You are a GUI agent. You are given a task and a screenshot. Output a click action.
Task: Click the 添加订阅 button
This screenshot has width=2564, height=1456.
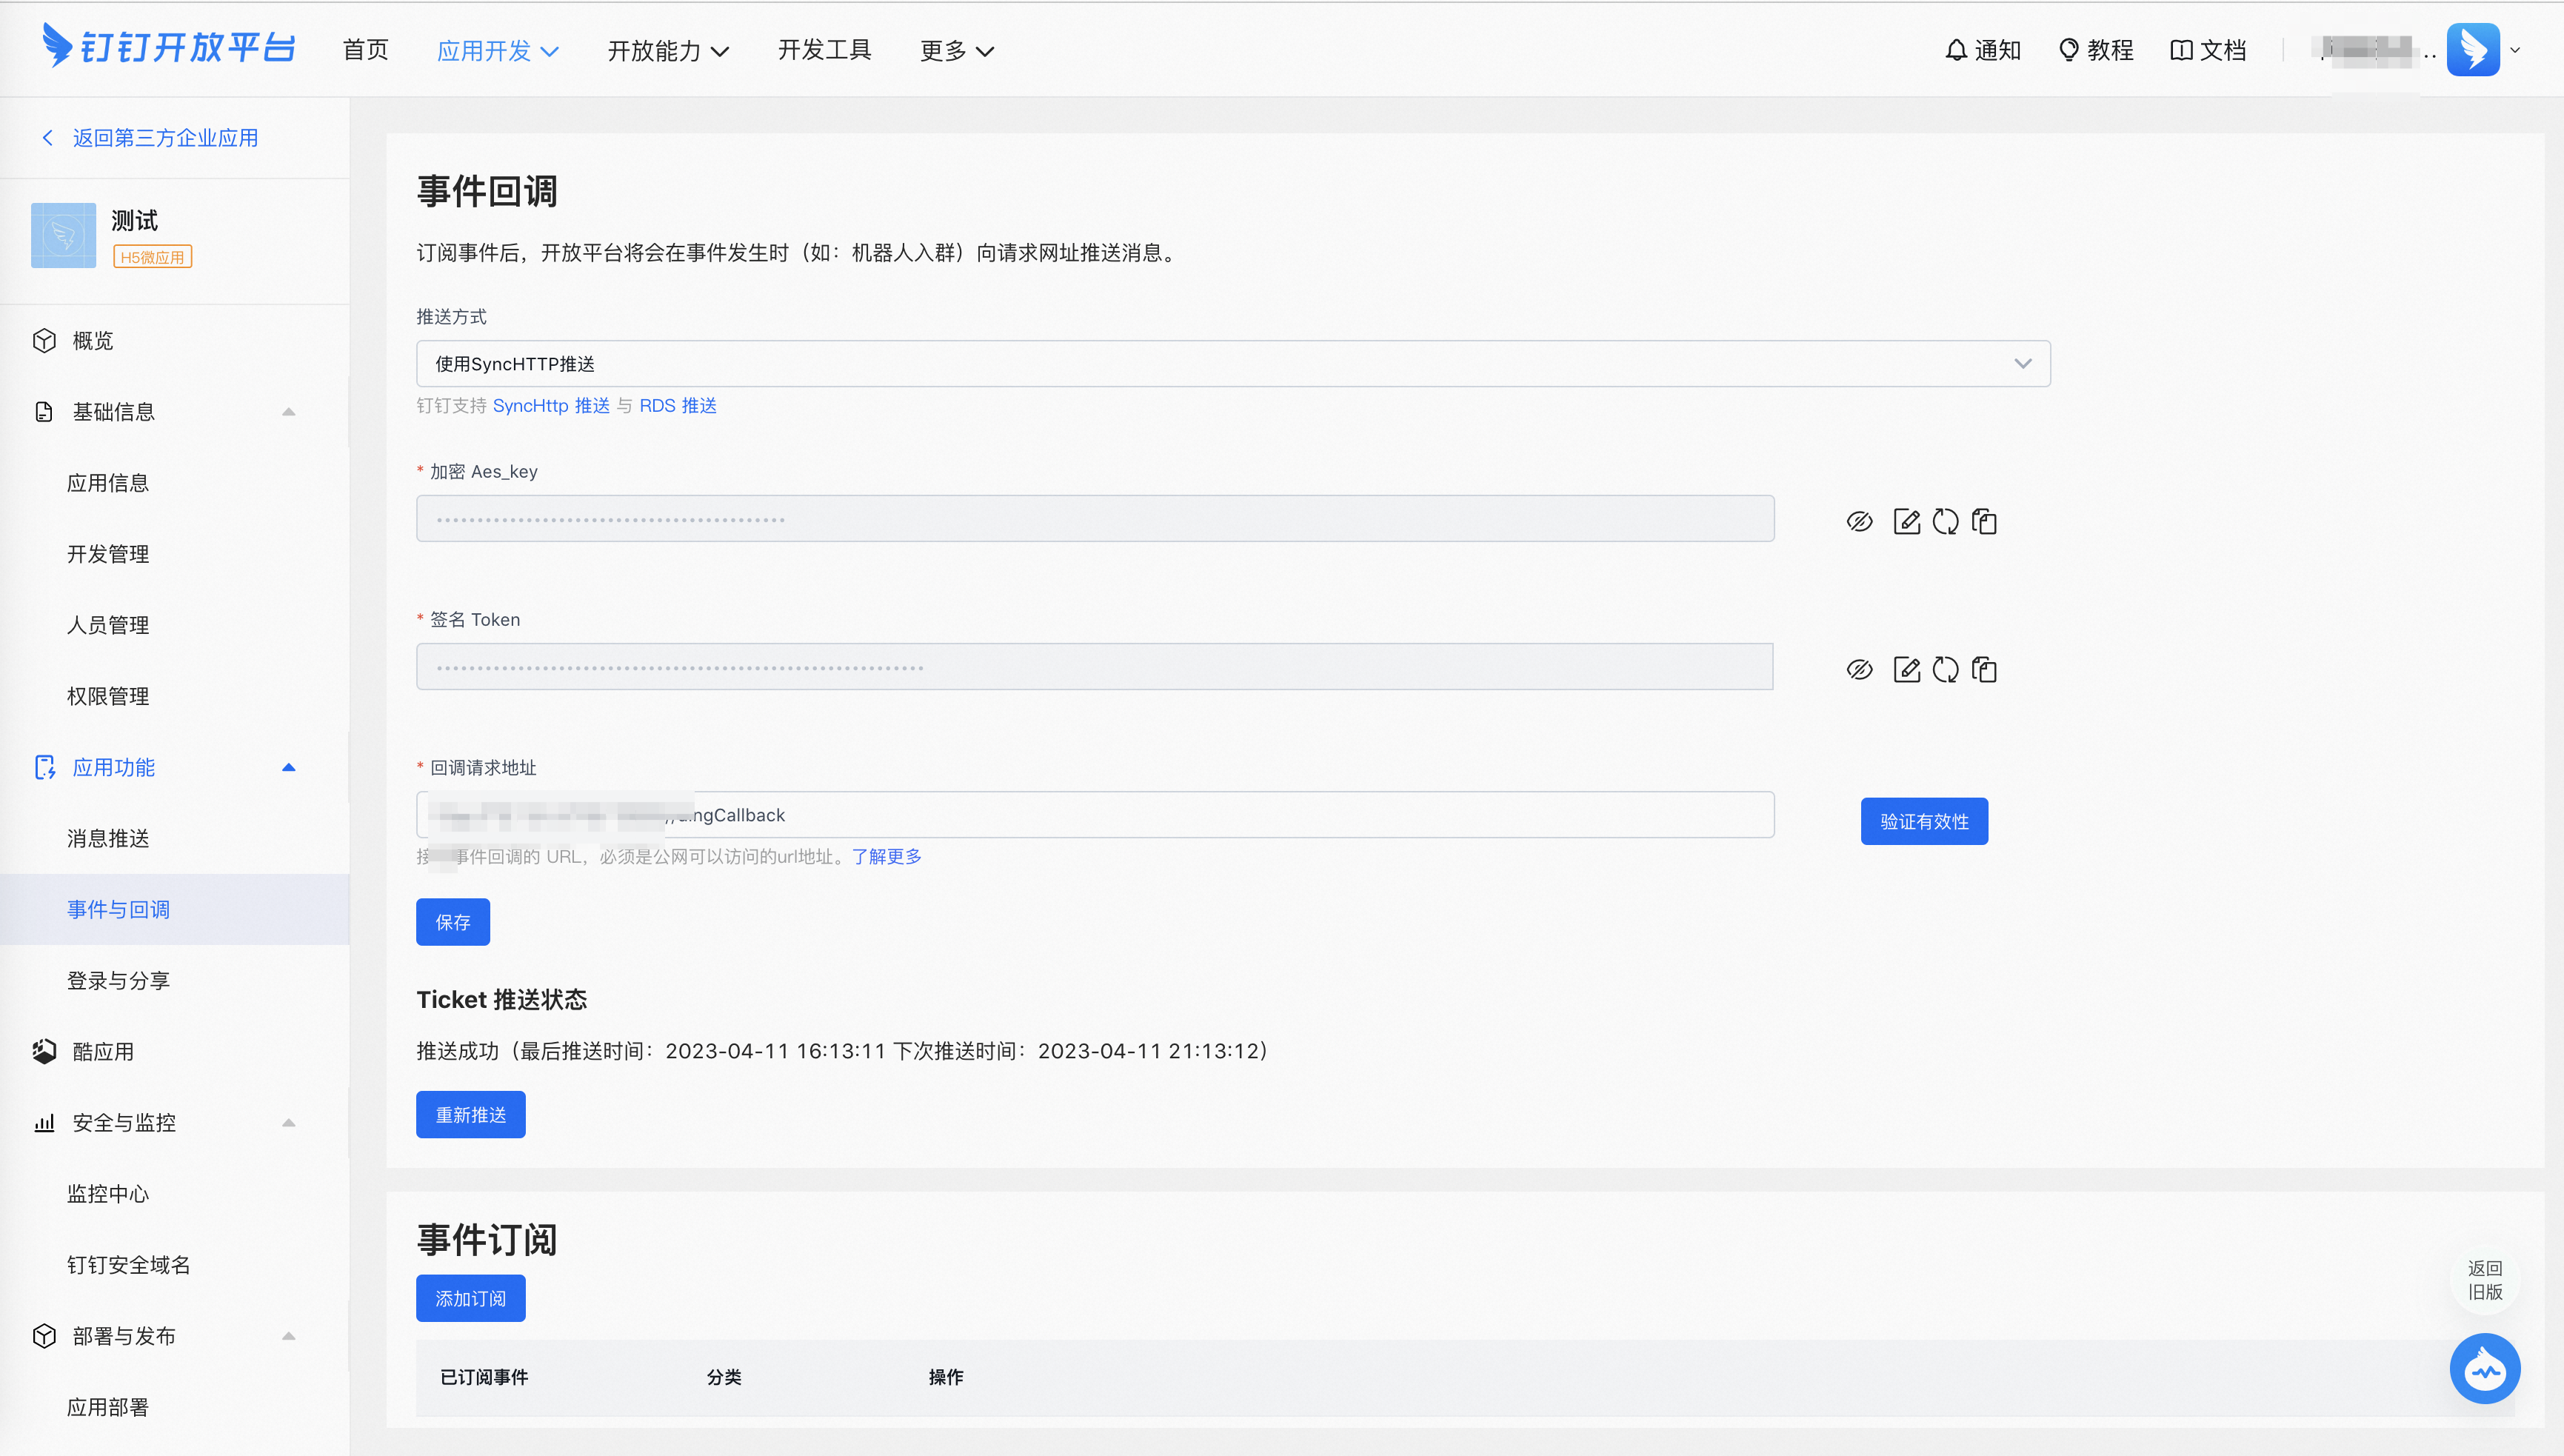(470, 1299)
